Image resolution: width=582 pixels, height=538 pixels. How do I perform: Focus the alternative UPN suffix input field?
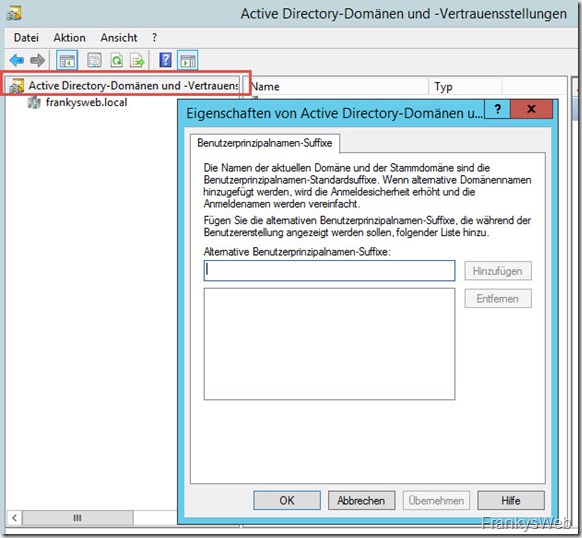tap(329, 270)
